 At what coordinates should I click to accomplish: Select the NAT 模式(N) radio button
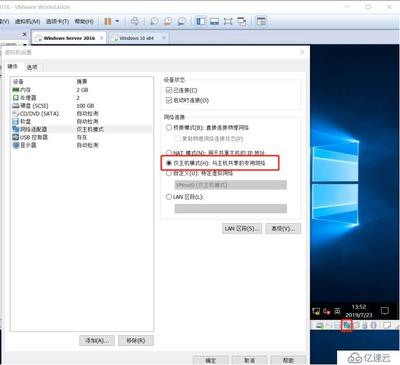click(169, 153)
